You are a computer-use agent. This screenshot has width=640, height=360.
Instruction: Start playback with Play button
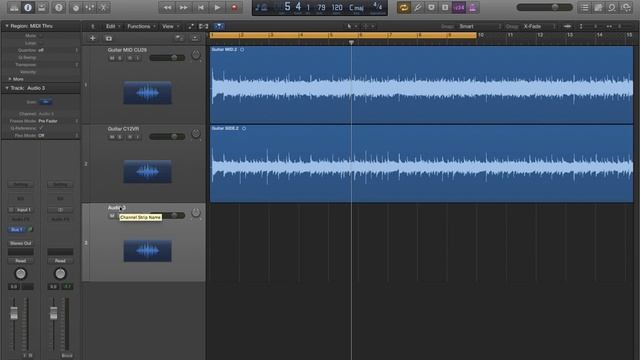point(217,7)
